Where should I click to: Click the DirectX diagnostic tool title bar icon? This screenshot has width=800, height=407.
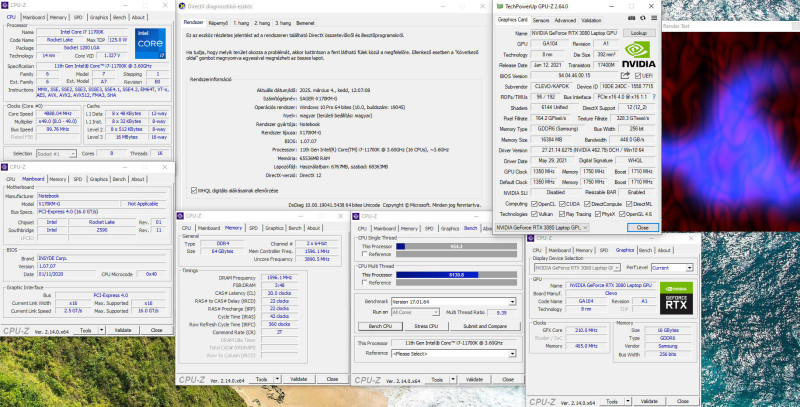point(182,6)
